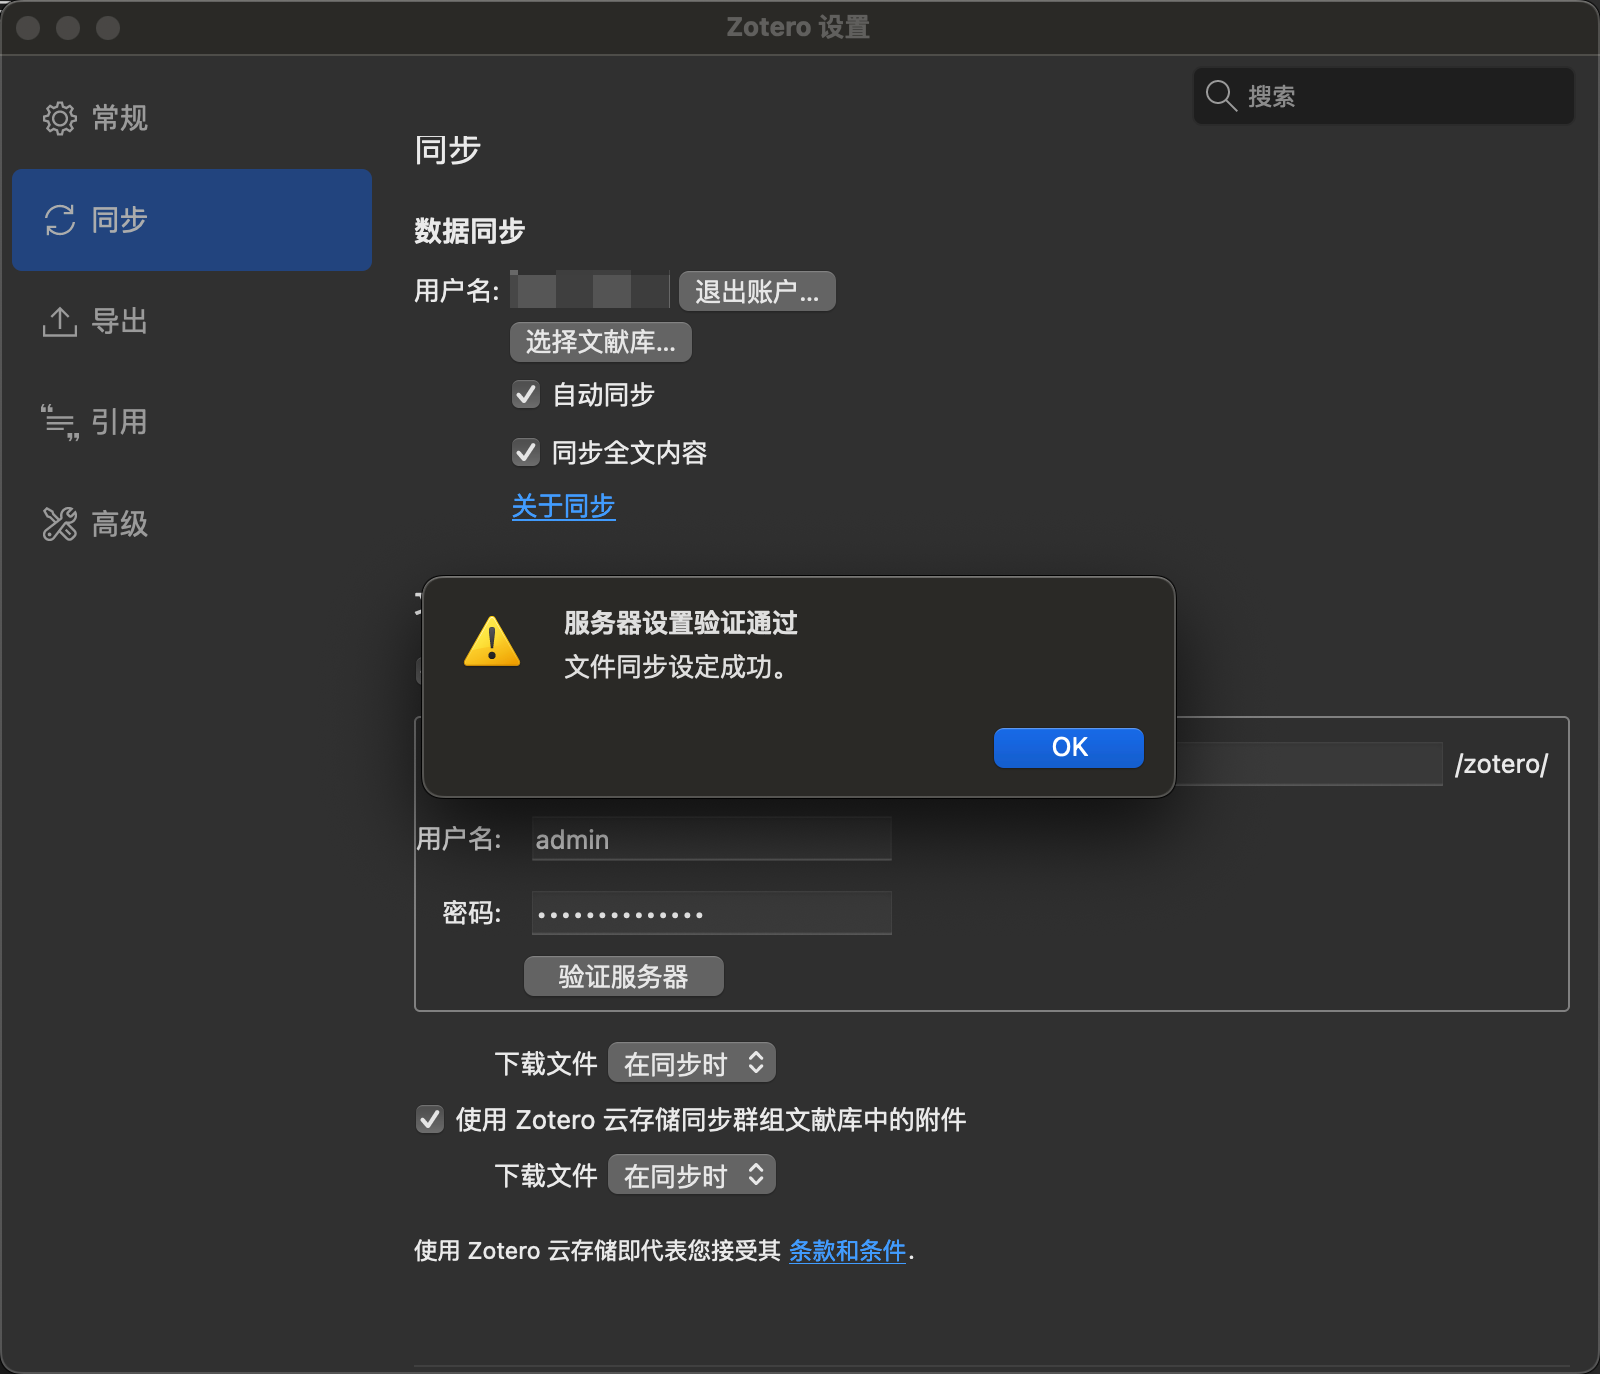
Task: Toggle the 自动同步 checkbox
Action: tap(526, 395)
